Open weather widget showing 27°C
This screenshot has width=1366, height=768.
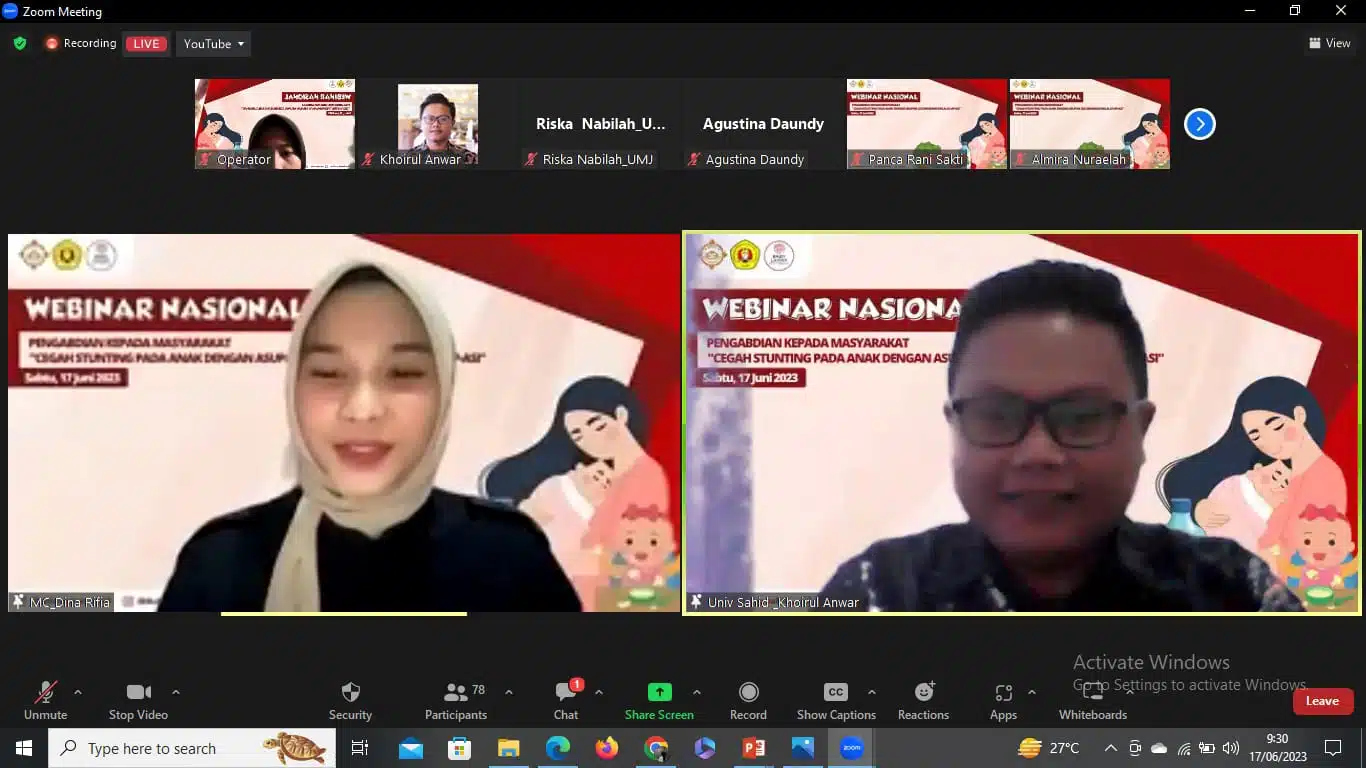pyautogui.click(x=1048, y=748)
